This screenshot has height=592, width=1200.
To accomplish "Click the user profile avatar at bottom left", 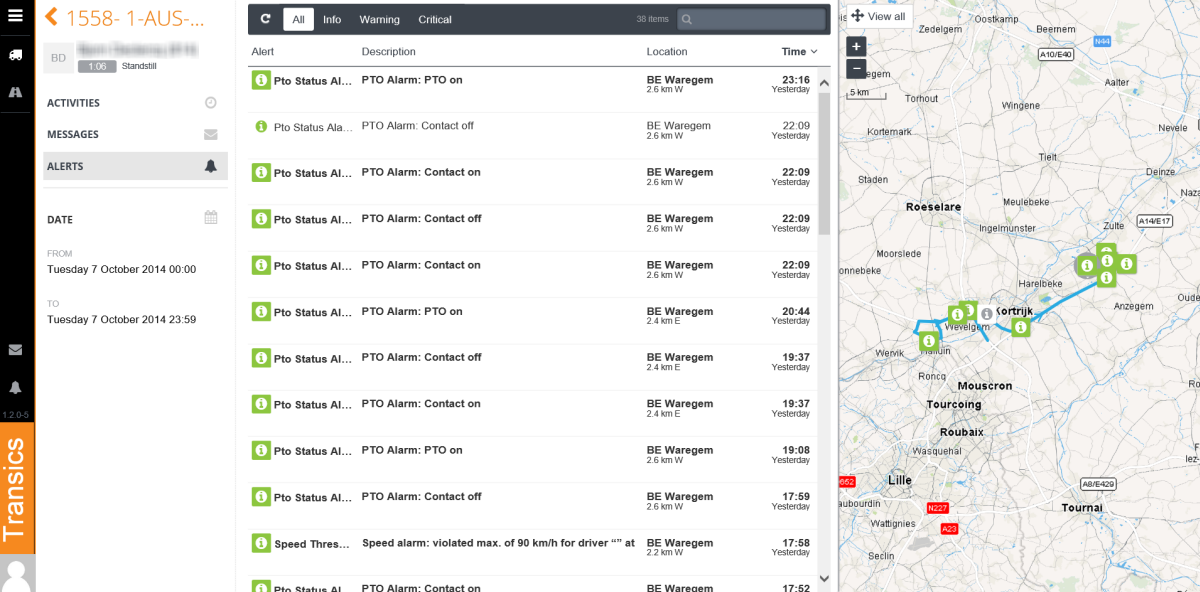I will click(16, 574).
